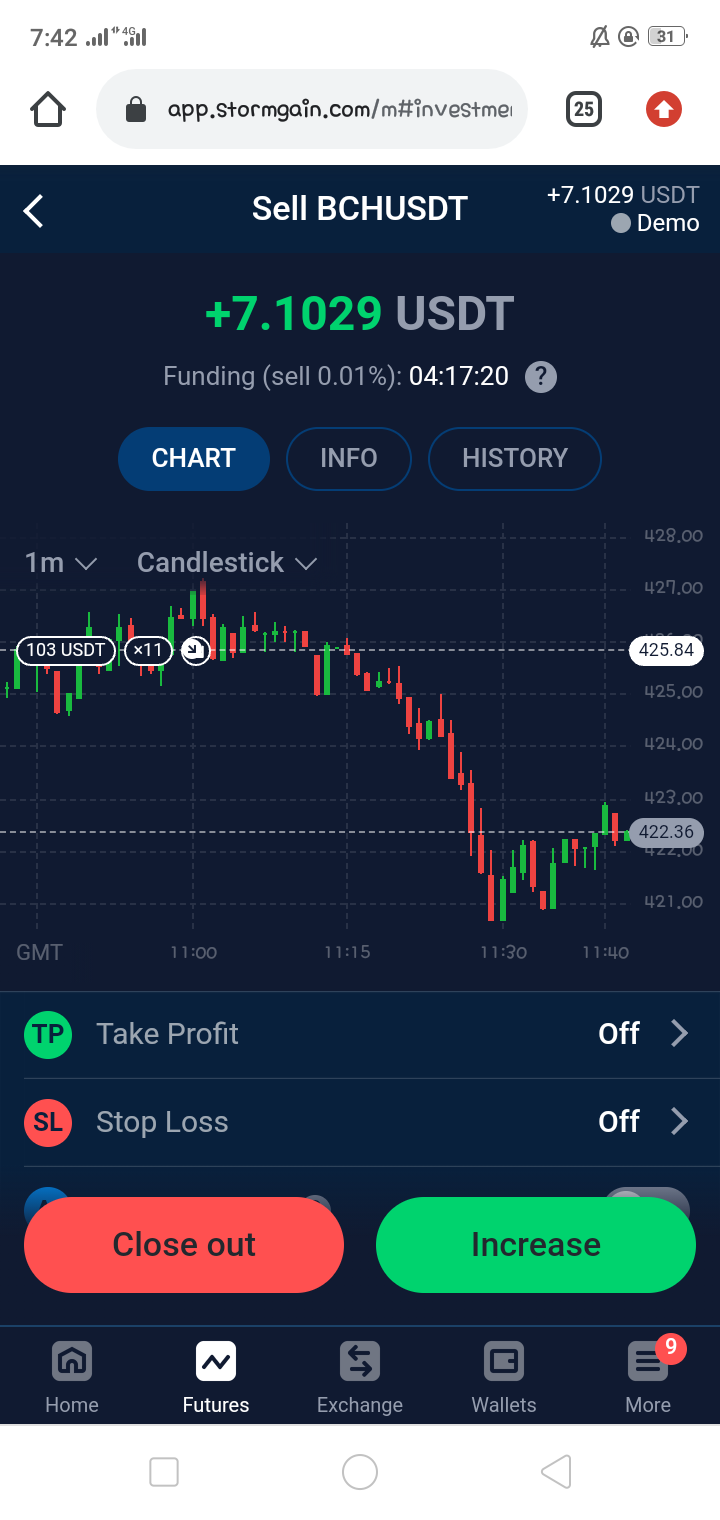Tap the back arrow next to Sell BCHUSDT
720x1520 pixels.
(34, 211)
